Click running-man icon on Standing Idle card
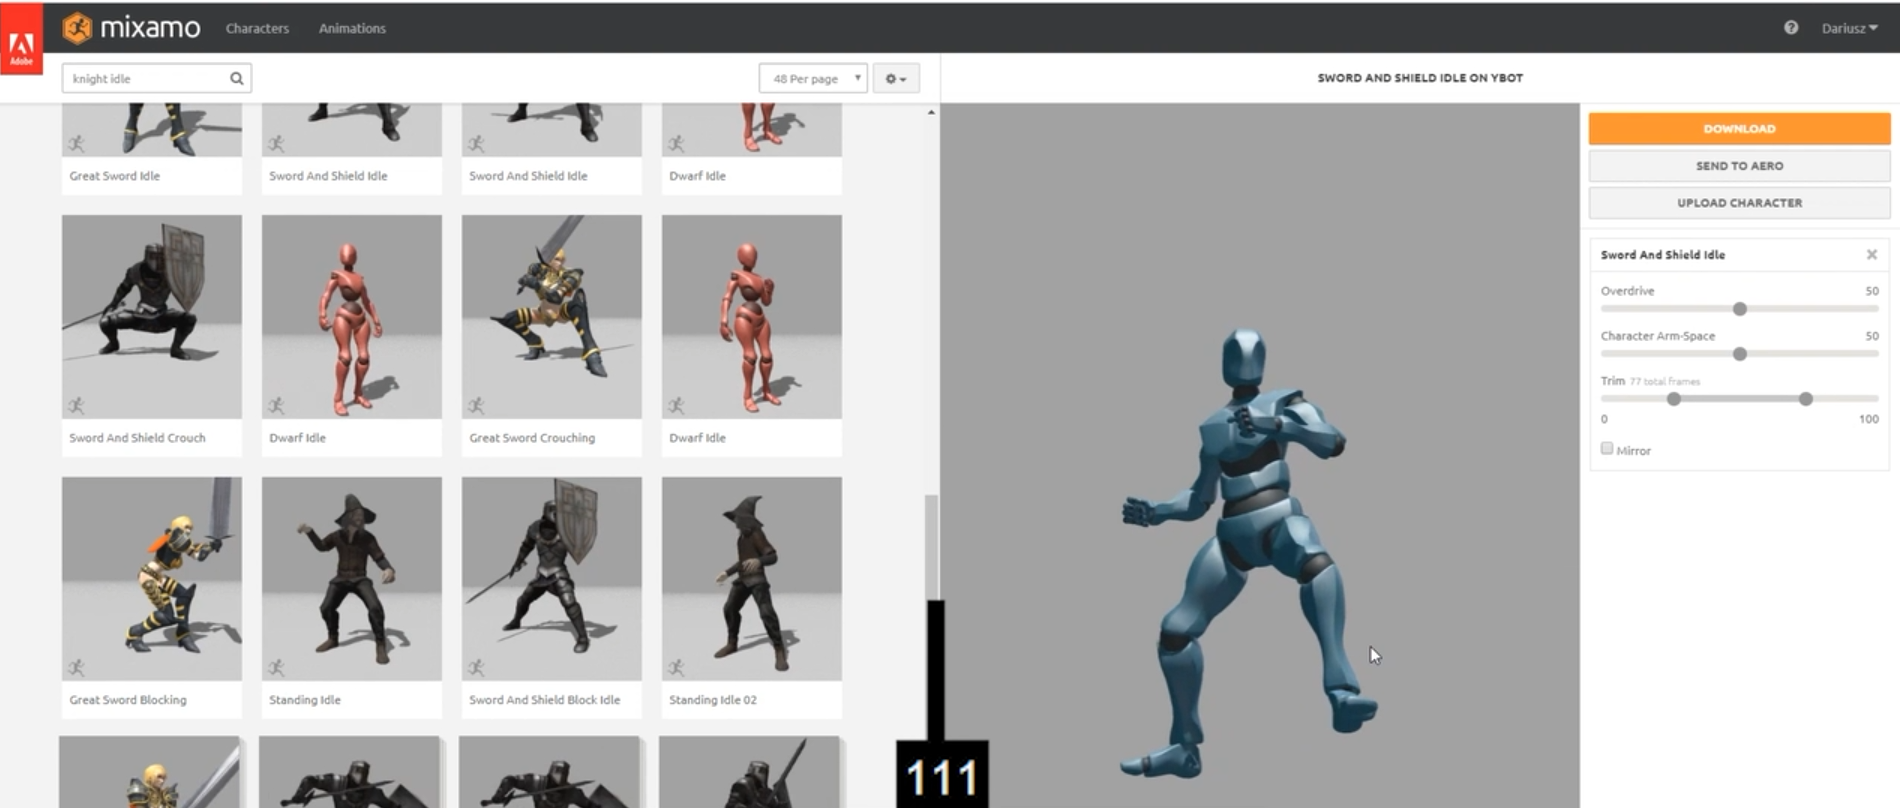This screenshot has width=1900, height=808. click(x=277, y=667)
